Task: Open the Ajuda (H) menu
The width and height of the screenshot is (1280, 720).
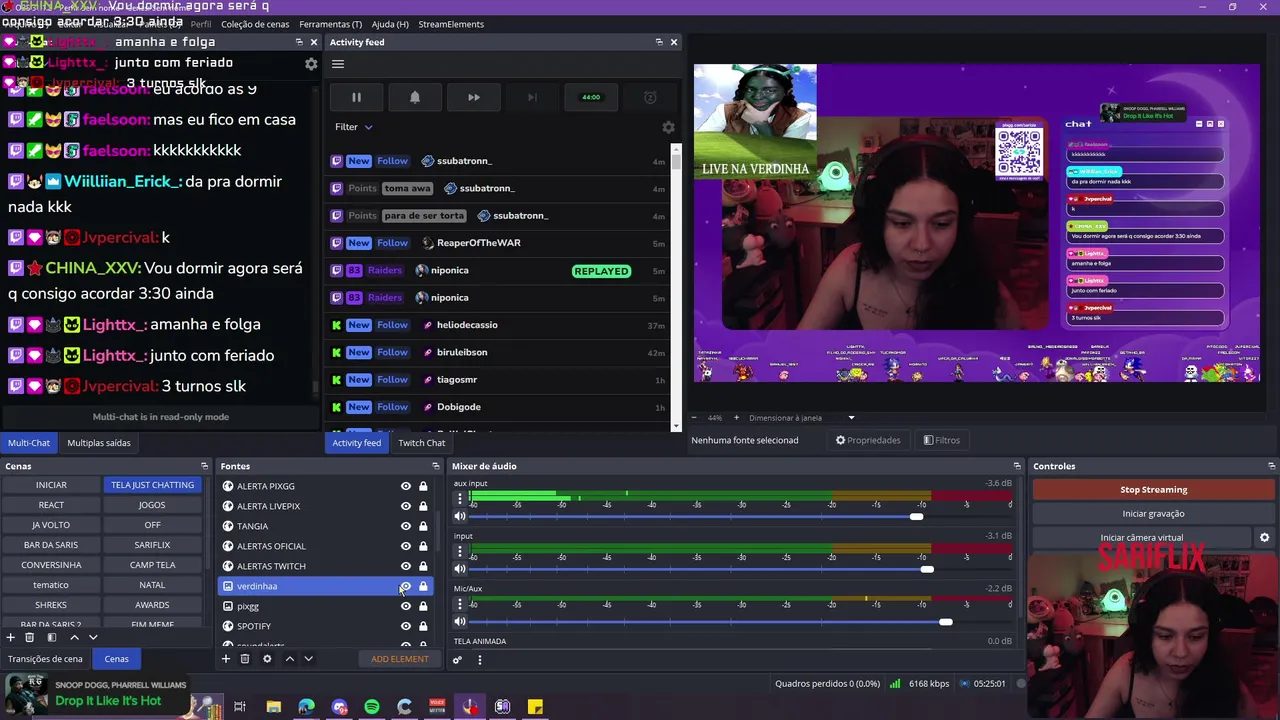Action: coord(390,24)
